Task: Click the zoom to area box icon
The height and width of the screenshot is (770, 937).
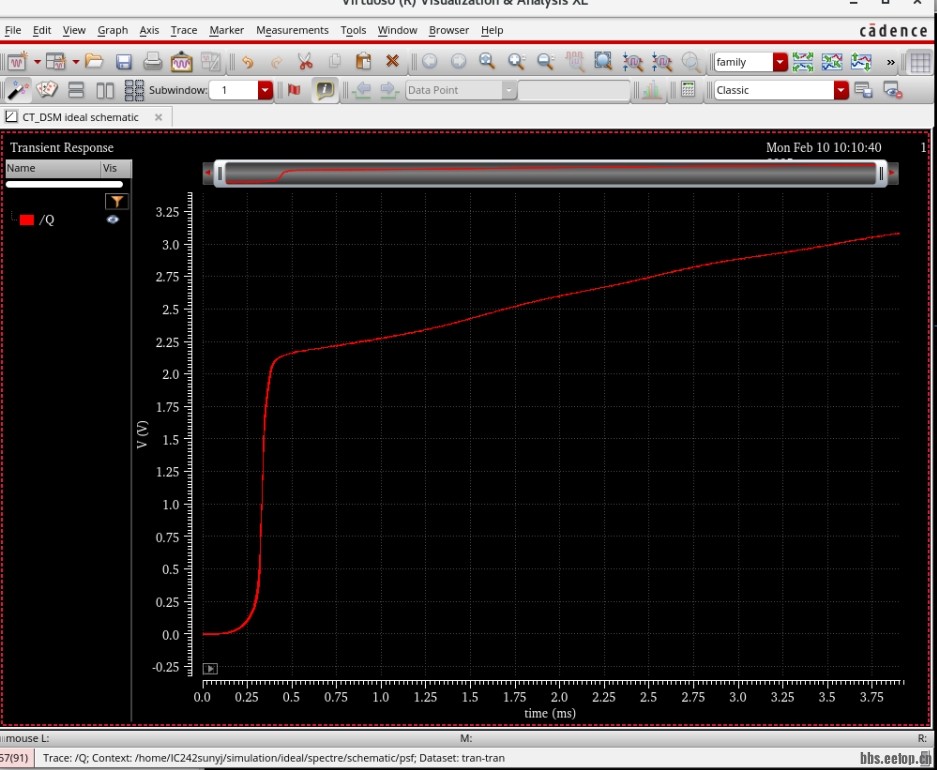Action: 603,61
